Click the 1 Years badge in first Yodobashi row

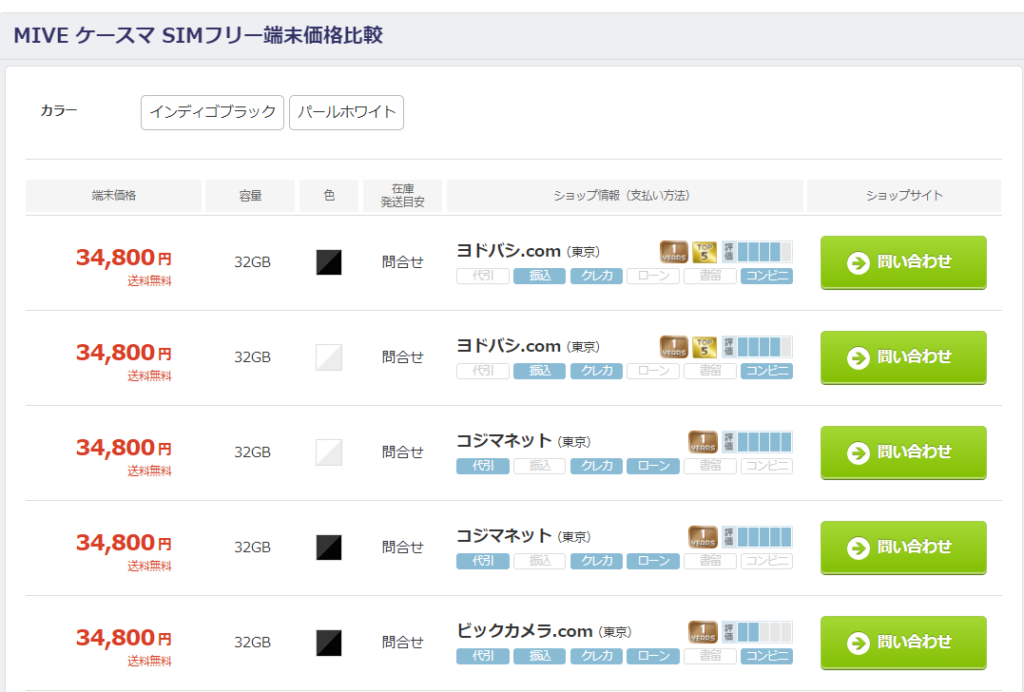tap(674, 252)
